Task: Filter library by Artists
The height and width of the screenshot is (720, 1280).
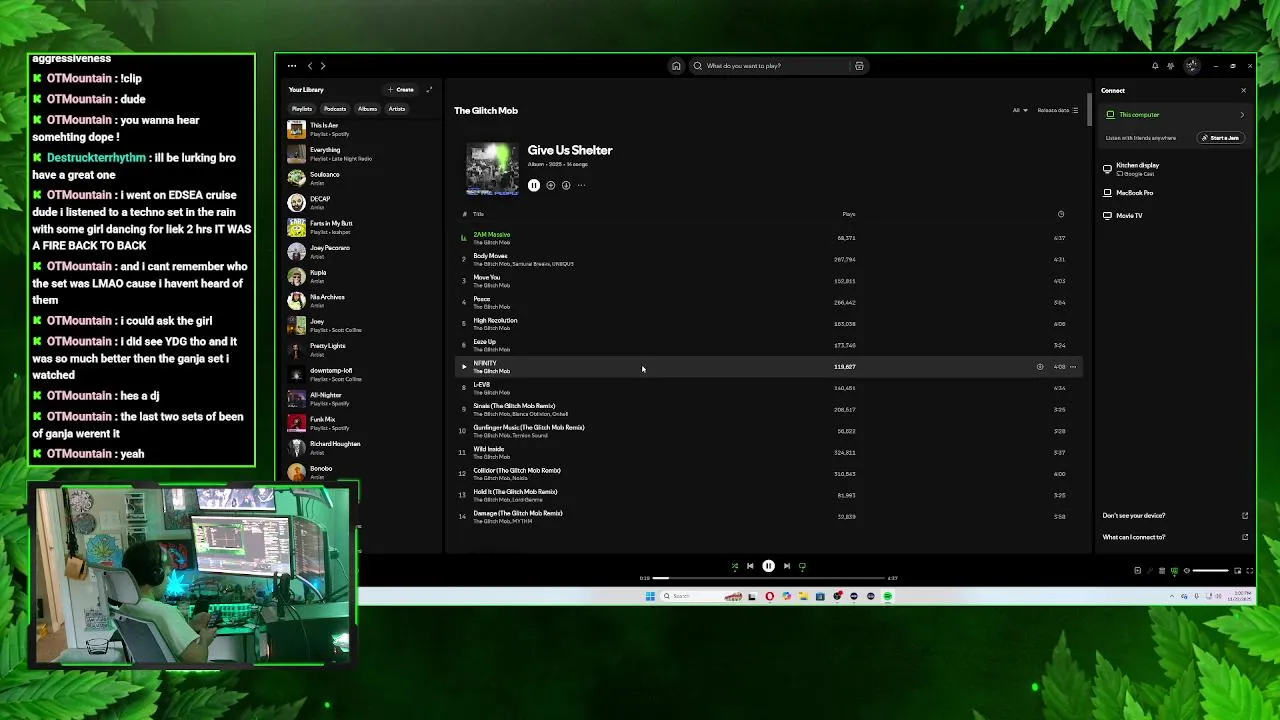Action: tap(397, 109)
